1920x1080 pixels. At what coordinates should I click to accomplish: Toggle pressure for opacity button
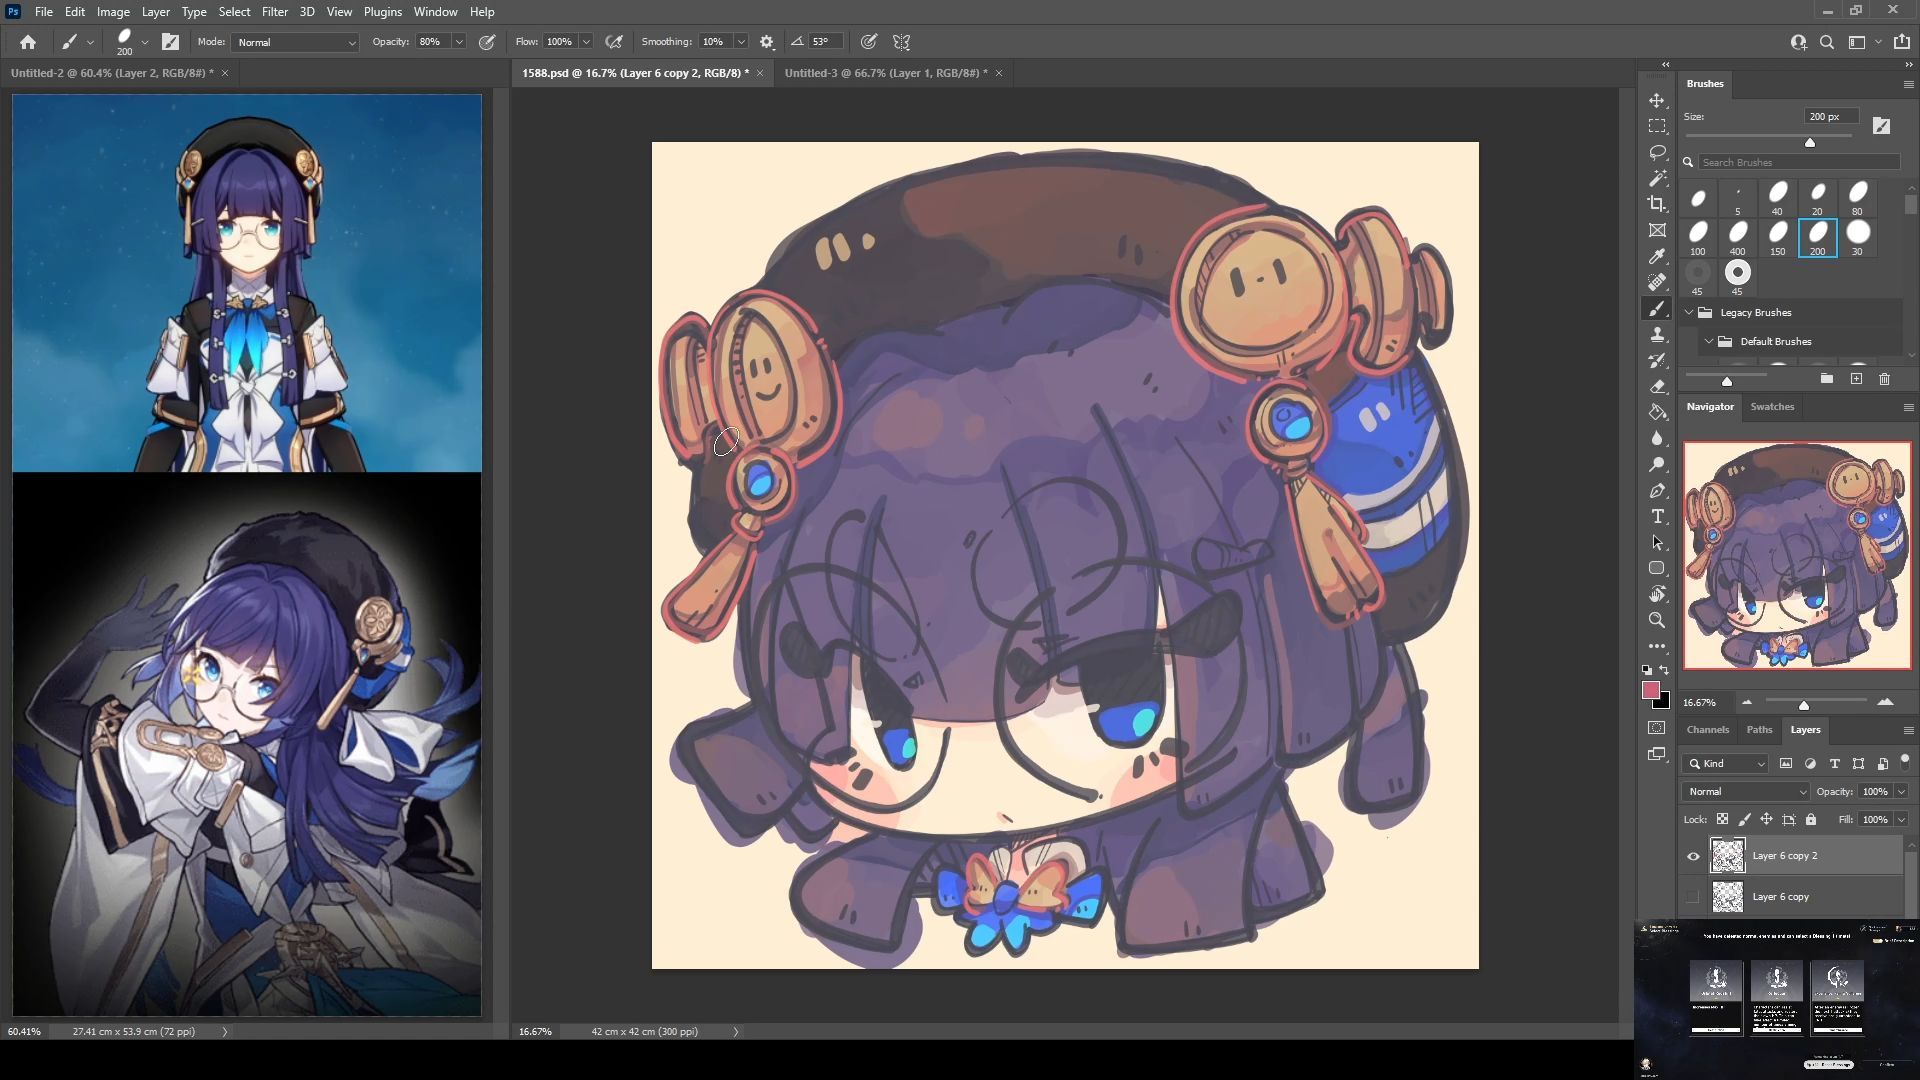pos(487,42)
